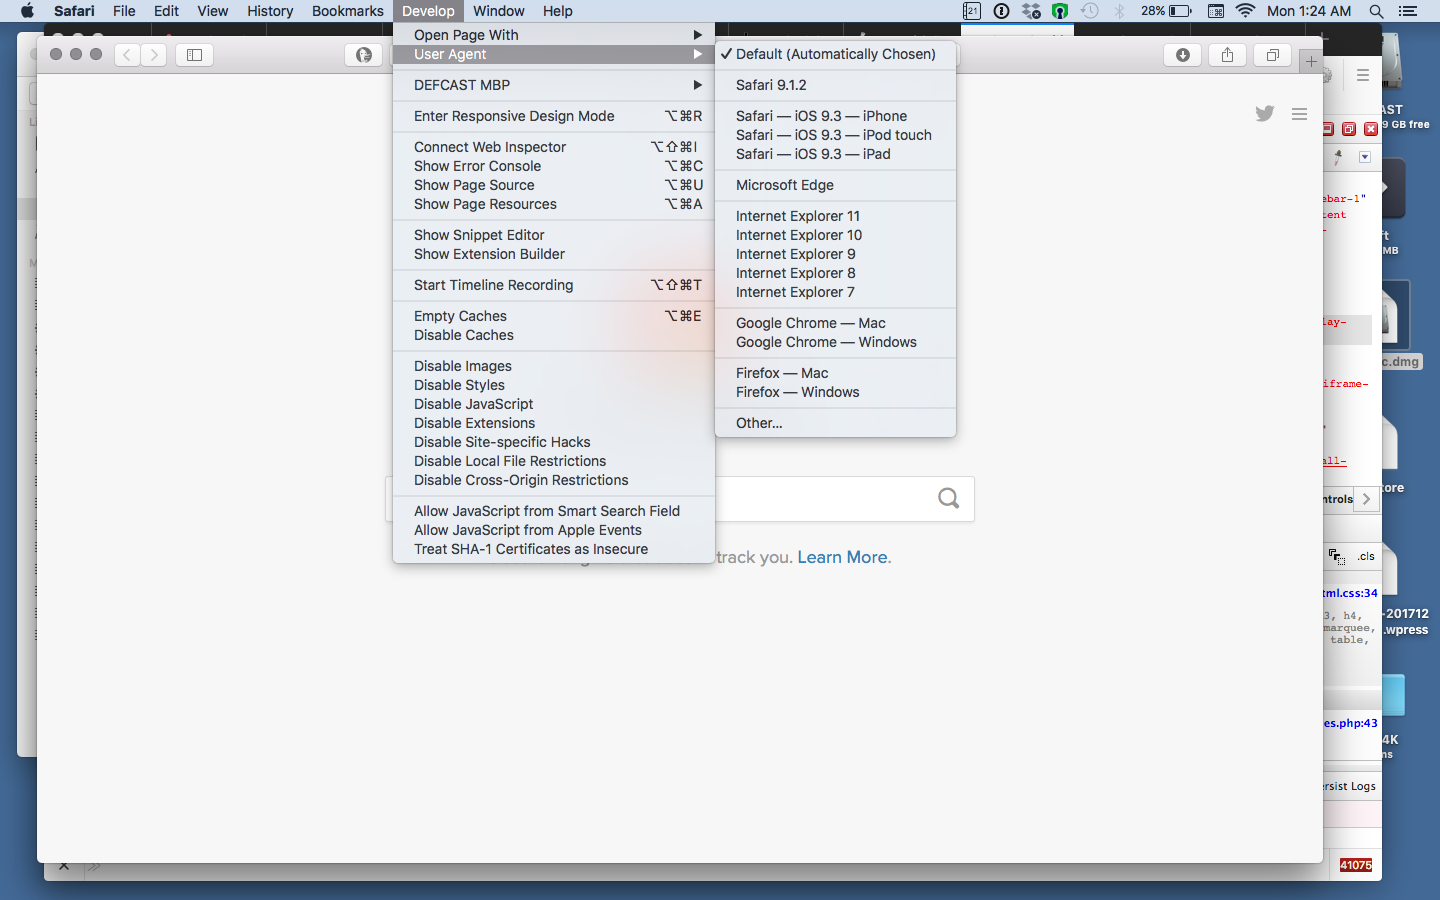Go forward with Safari's forward arrow

tap(154, 55)
